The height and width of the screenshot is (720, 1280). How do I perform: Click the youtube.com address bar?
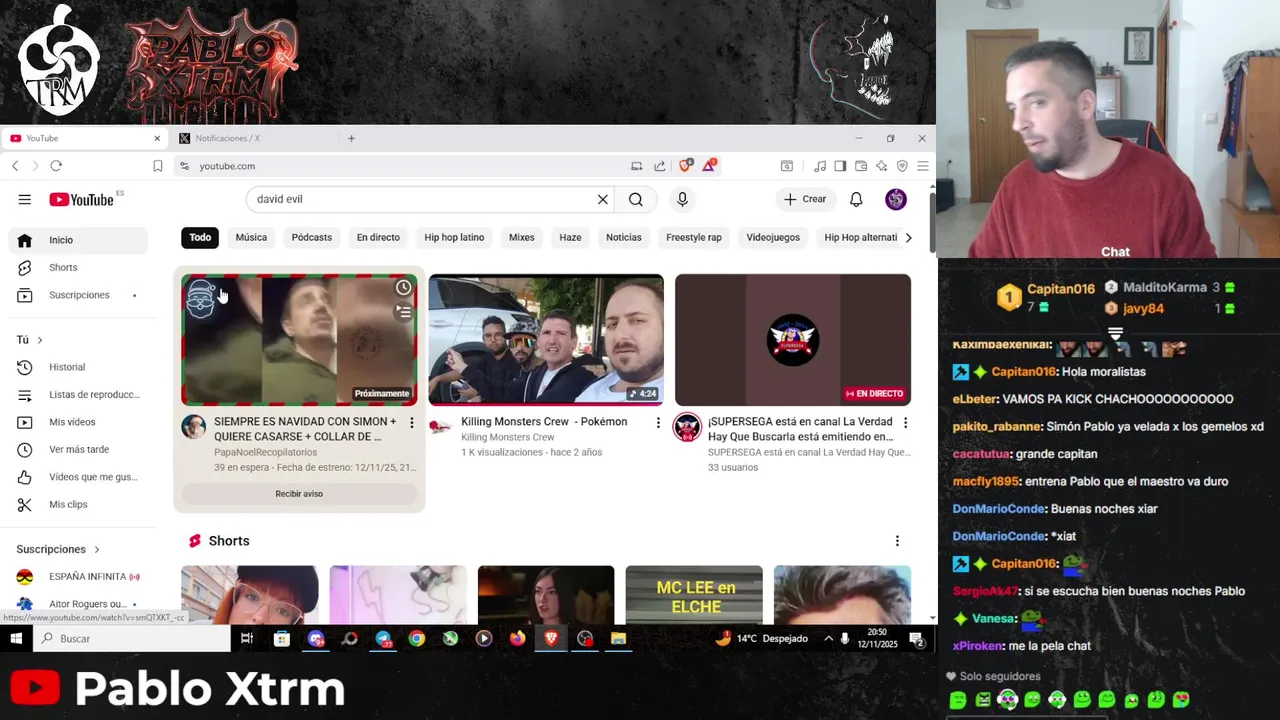pyautogui.click(x=400, y=166)
